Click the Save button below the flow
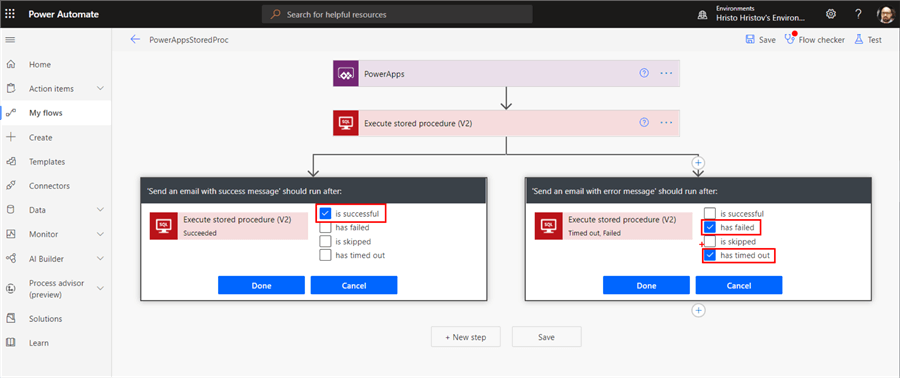This screenshot has height=378, width=900. (546, 337)
